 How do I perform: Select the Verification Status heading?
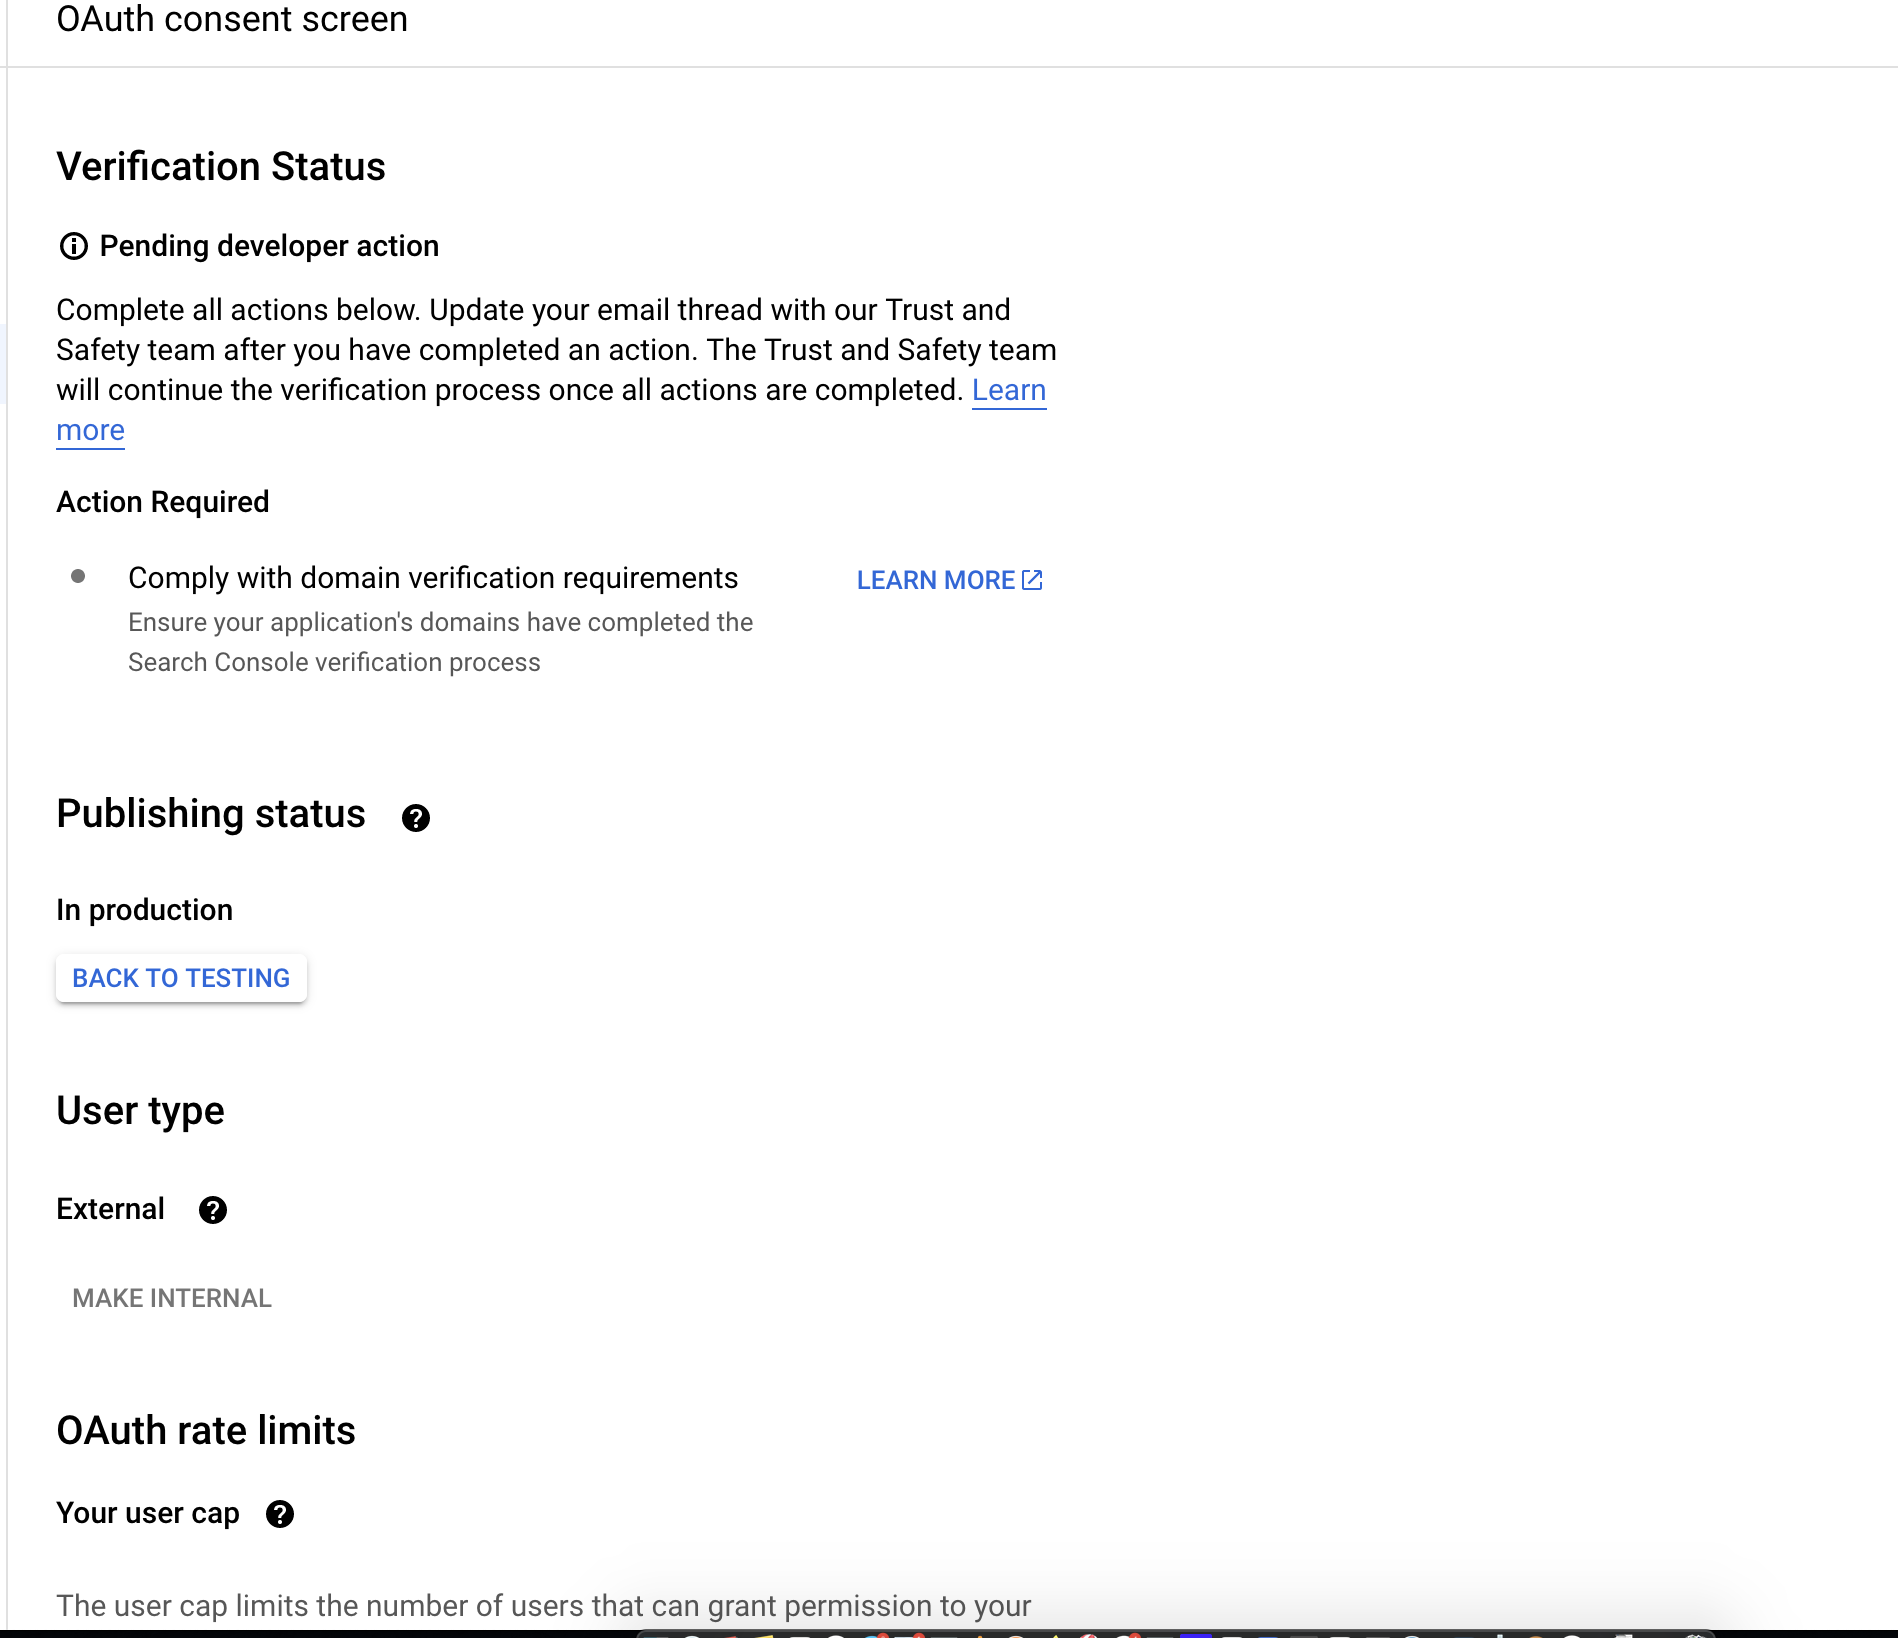coord(221,166)
